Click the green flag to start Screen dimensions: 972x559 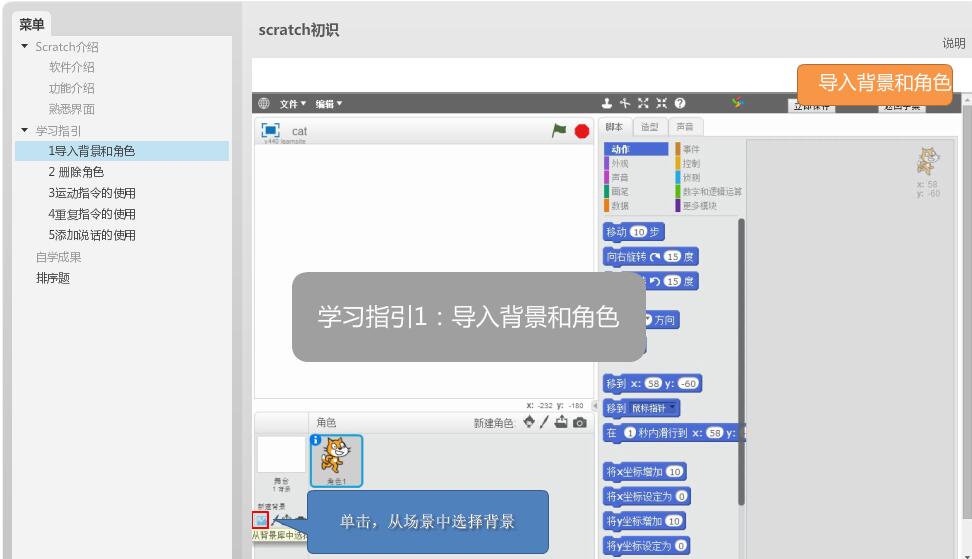pos(559,130)
